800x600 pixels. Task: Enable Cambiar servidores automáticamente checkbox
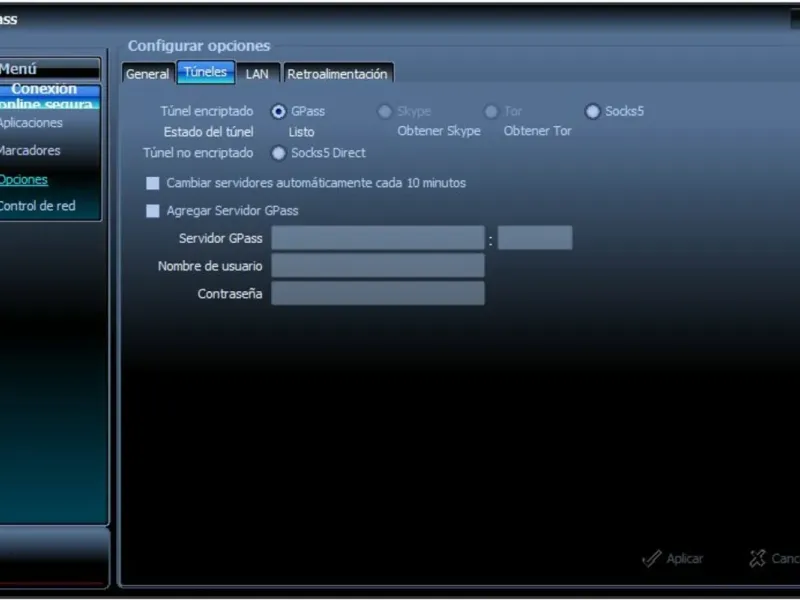point(153,183)
